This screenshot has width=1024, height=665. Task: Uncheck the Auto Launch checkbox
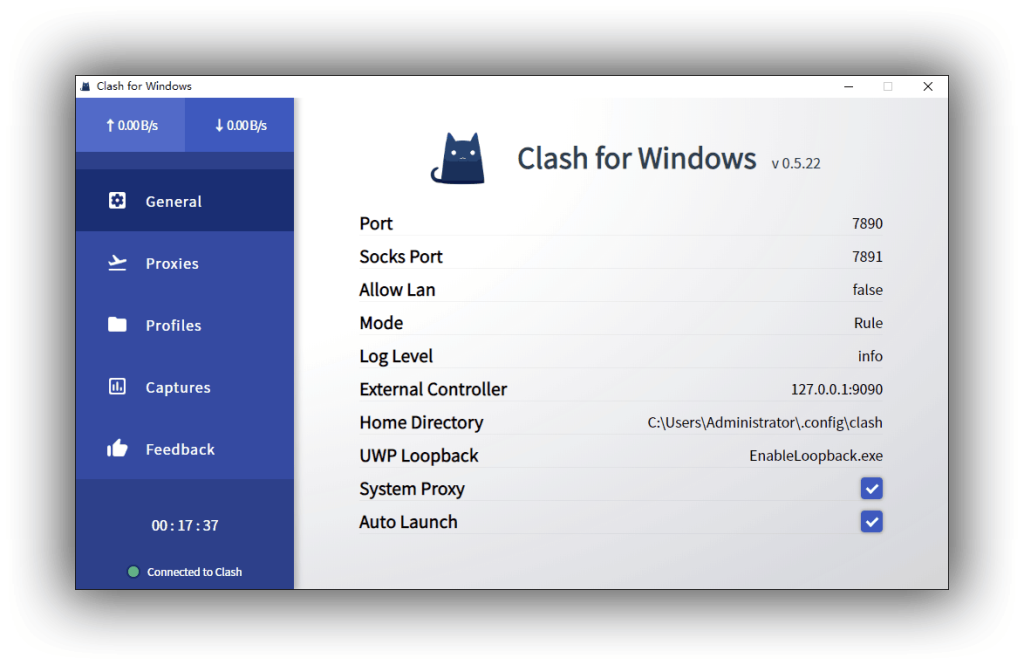pyautogui.click(x=871, y=522)
